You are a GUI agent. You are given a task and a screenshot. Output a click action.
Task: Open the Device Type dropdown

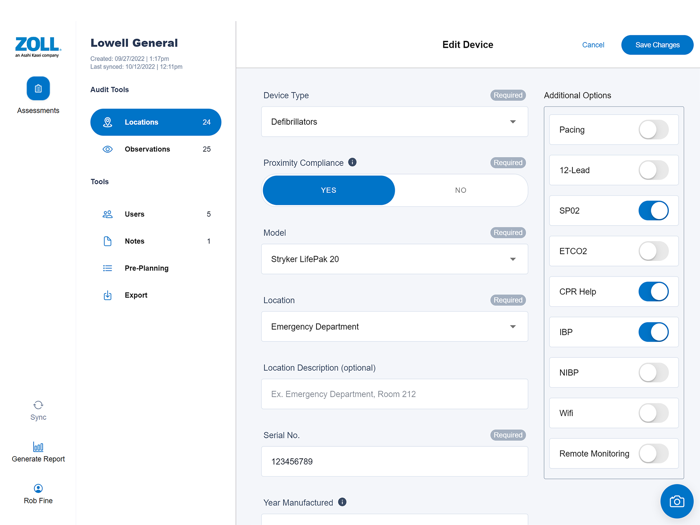395,121
